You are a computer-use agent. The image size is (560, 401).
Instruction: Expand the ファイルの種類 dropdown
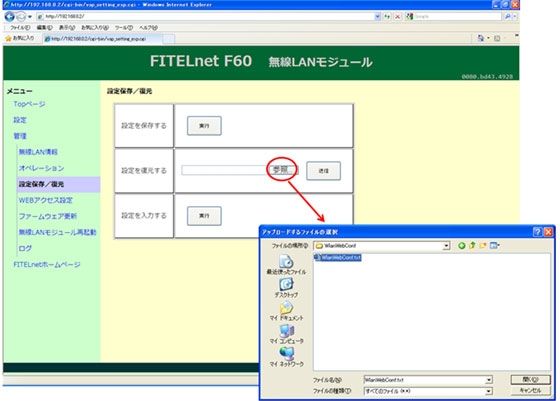[489, 391]
